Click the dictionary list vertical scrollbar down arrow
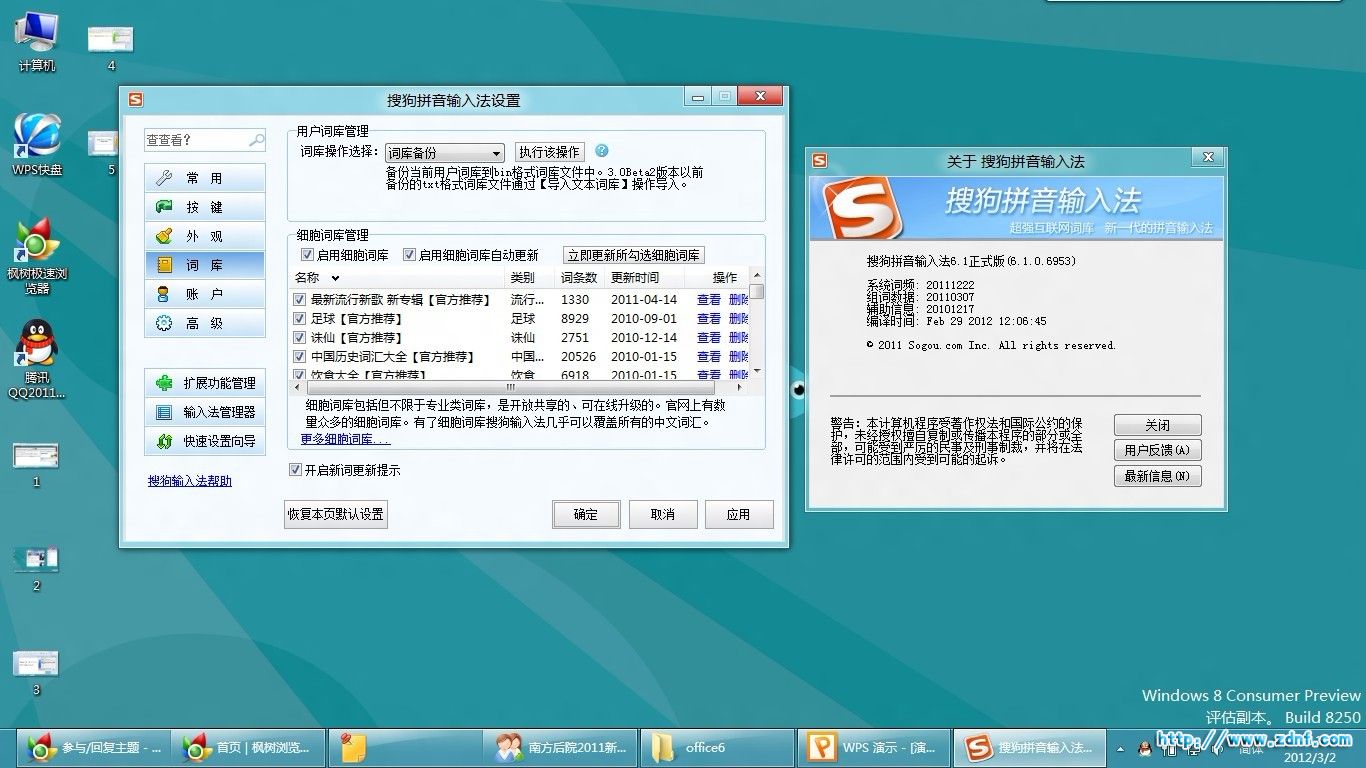The image size is (1366, 768). 757,371
